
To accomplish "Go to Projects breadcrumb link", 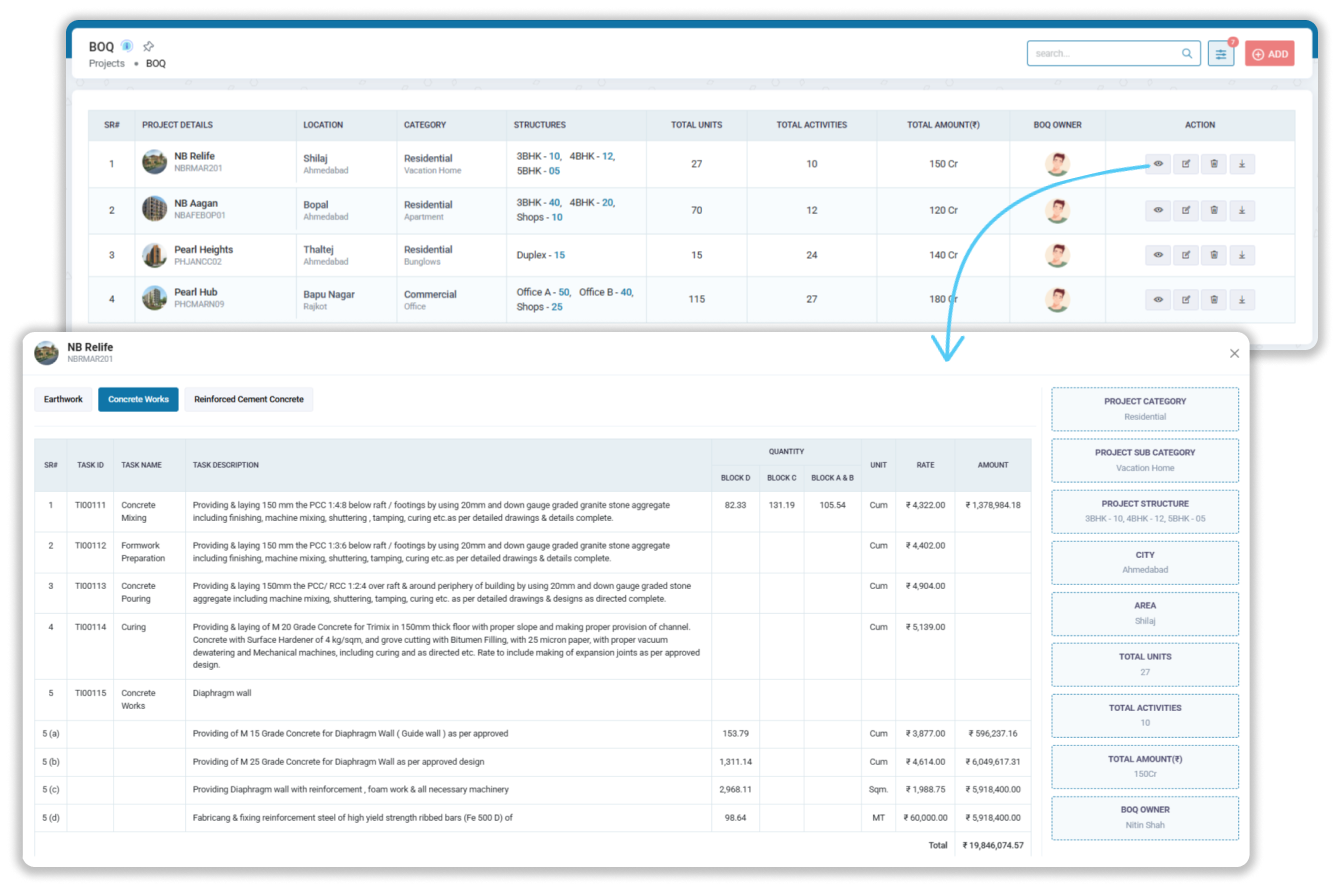I will (x=107, y=63).
